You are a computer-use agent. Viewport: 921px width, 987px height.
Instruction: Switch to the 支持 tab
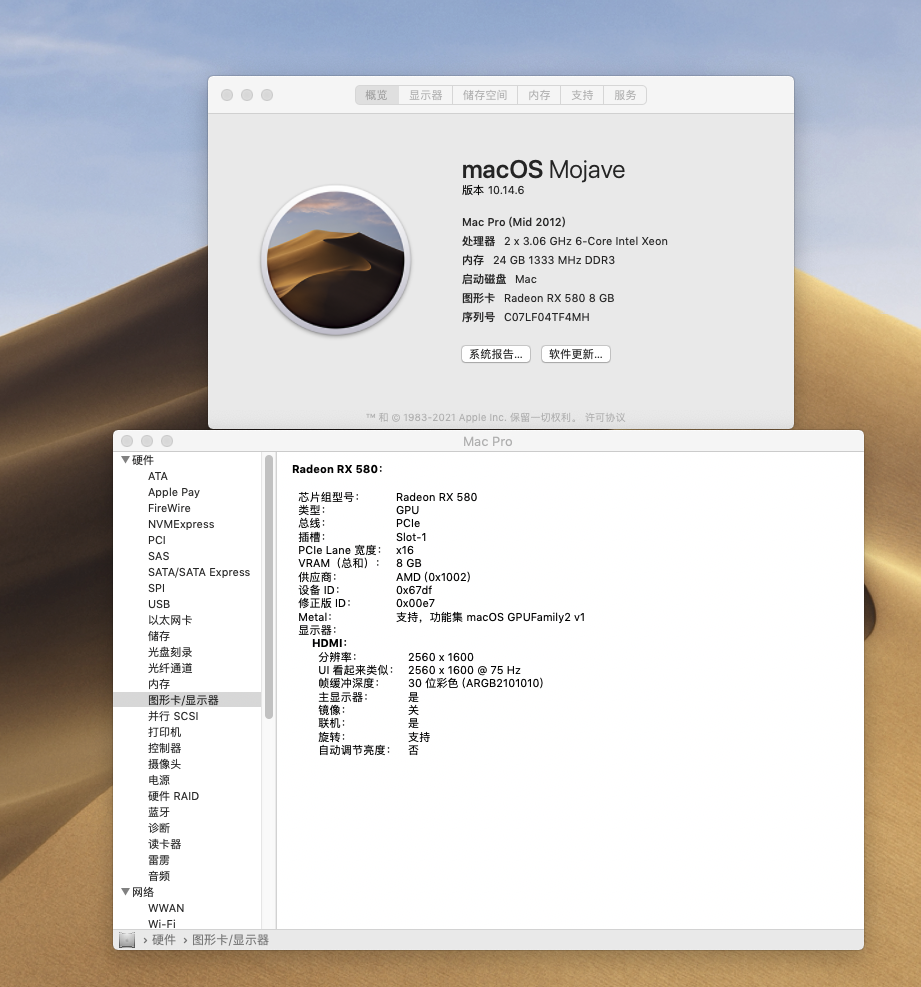(582, 95)
